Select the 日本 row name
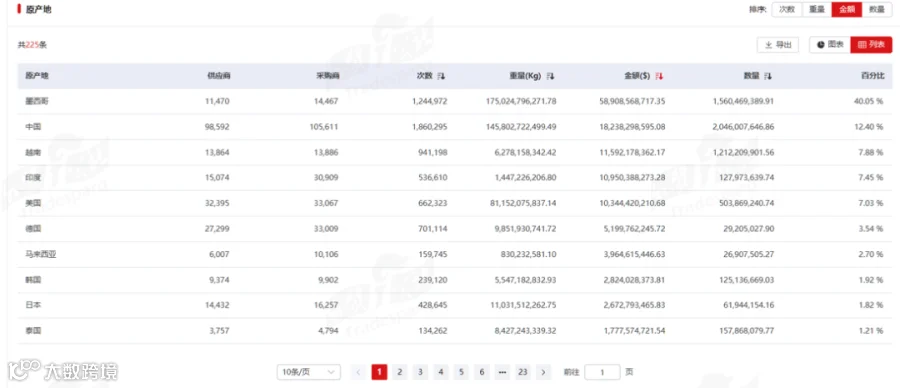The height and width of the screenshot is (388, 900). pos(33,305)
